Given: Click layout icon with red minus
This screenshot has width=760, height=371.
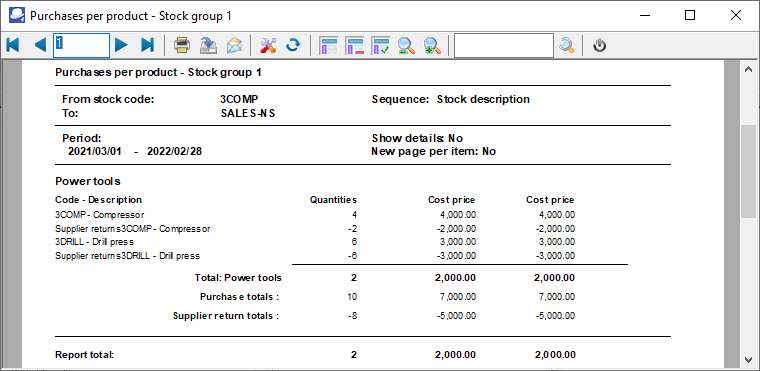Looking at the screenshot, I should 354,46.
